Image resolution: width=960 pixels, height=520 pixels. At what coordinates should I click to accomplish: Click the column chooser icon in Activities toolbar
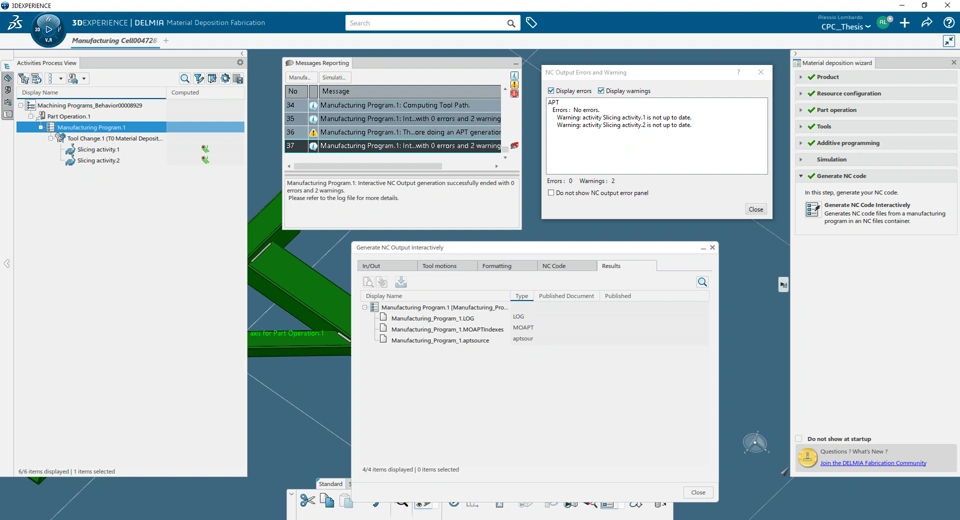click(x=212, y=78)
